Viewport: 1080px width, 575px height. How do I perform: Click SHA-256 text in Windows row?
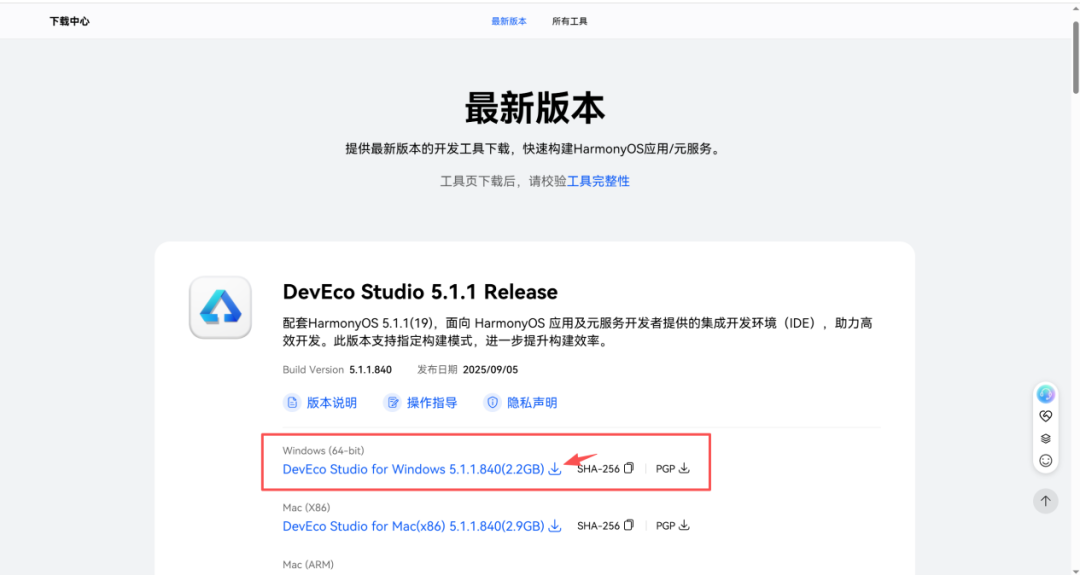(x=599, y=469)
